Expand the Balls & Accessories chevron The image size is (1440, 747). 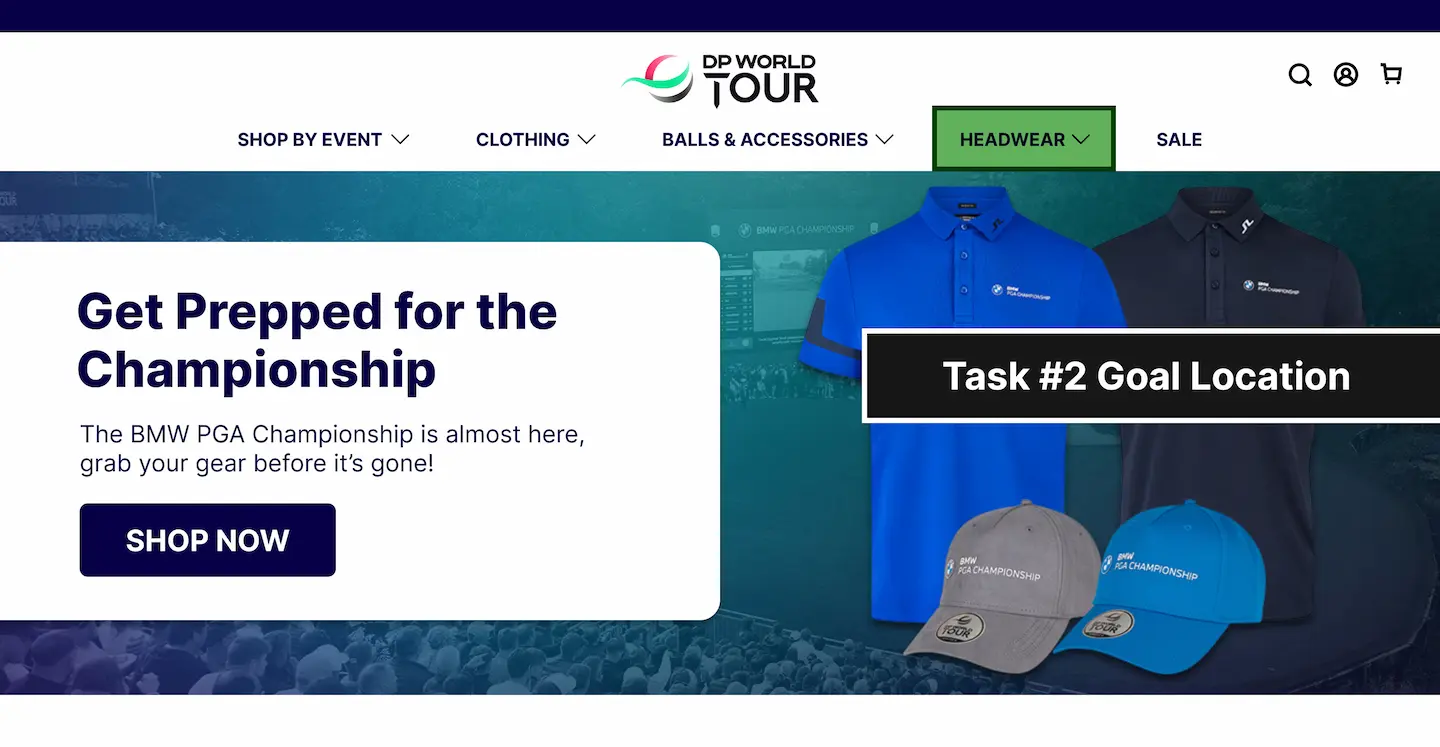pos(884,140)
